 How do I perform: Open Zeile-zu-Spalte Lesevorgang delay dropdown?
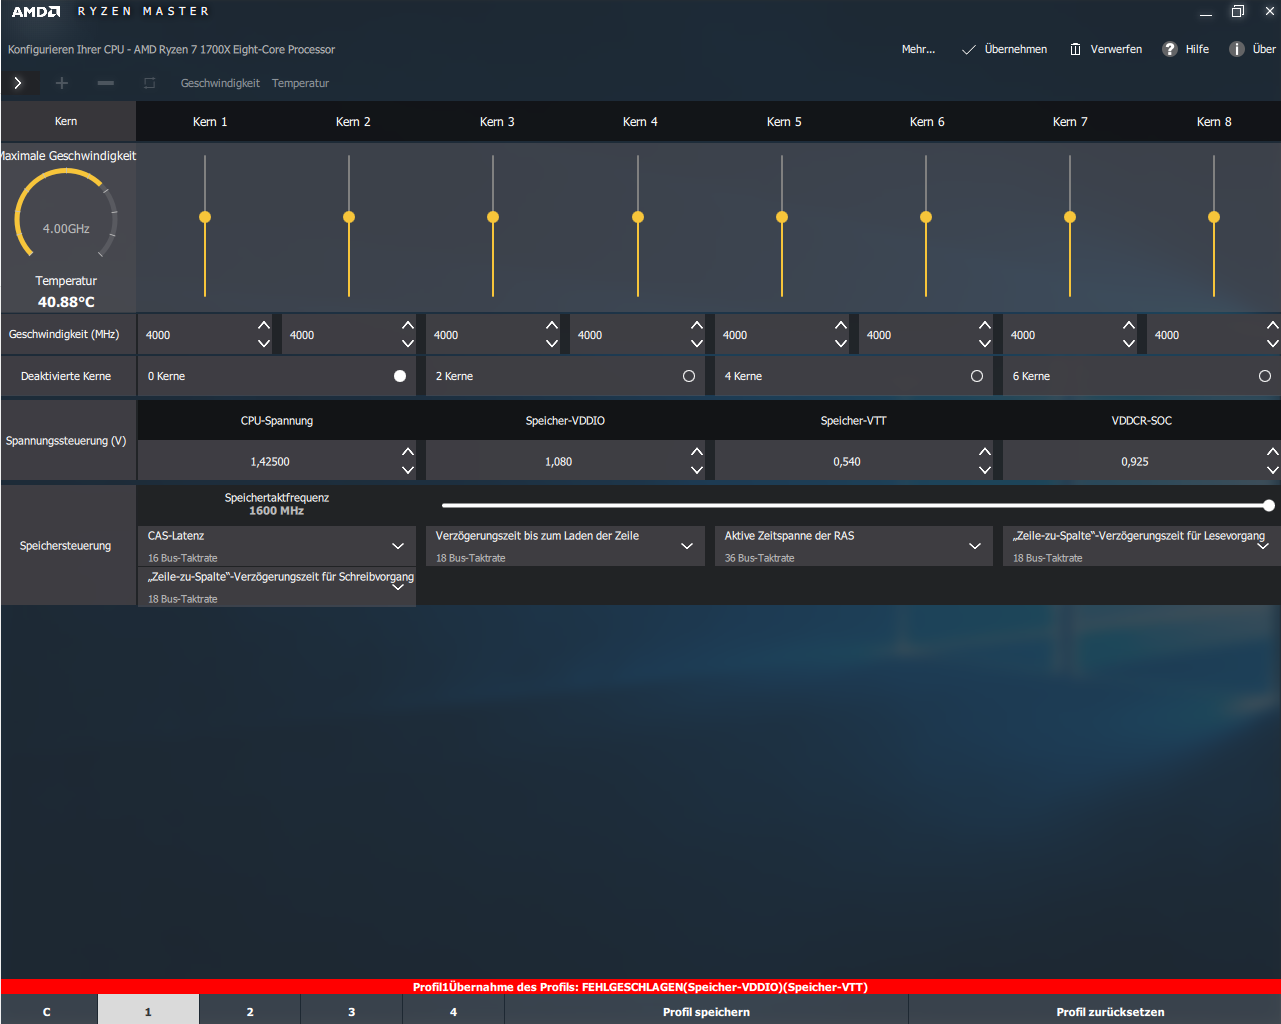(1142, 546)
